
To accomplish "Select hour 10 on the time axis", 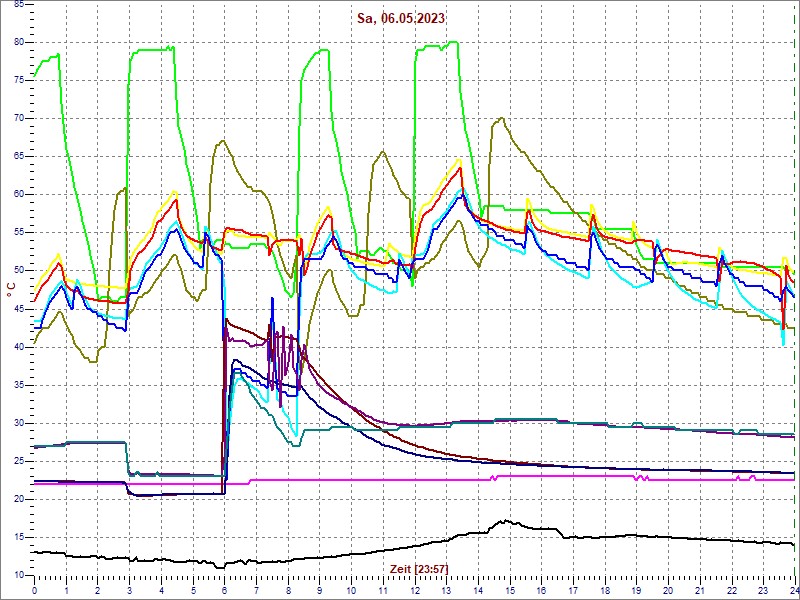I will point(351,590).
